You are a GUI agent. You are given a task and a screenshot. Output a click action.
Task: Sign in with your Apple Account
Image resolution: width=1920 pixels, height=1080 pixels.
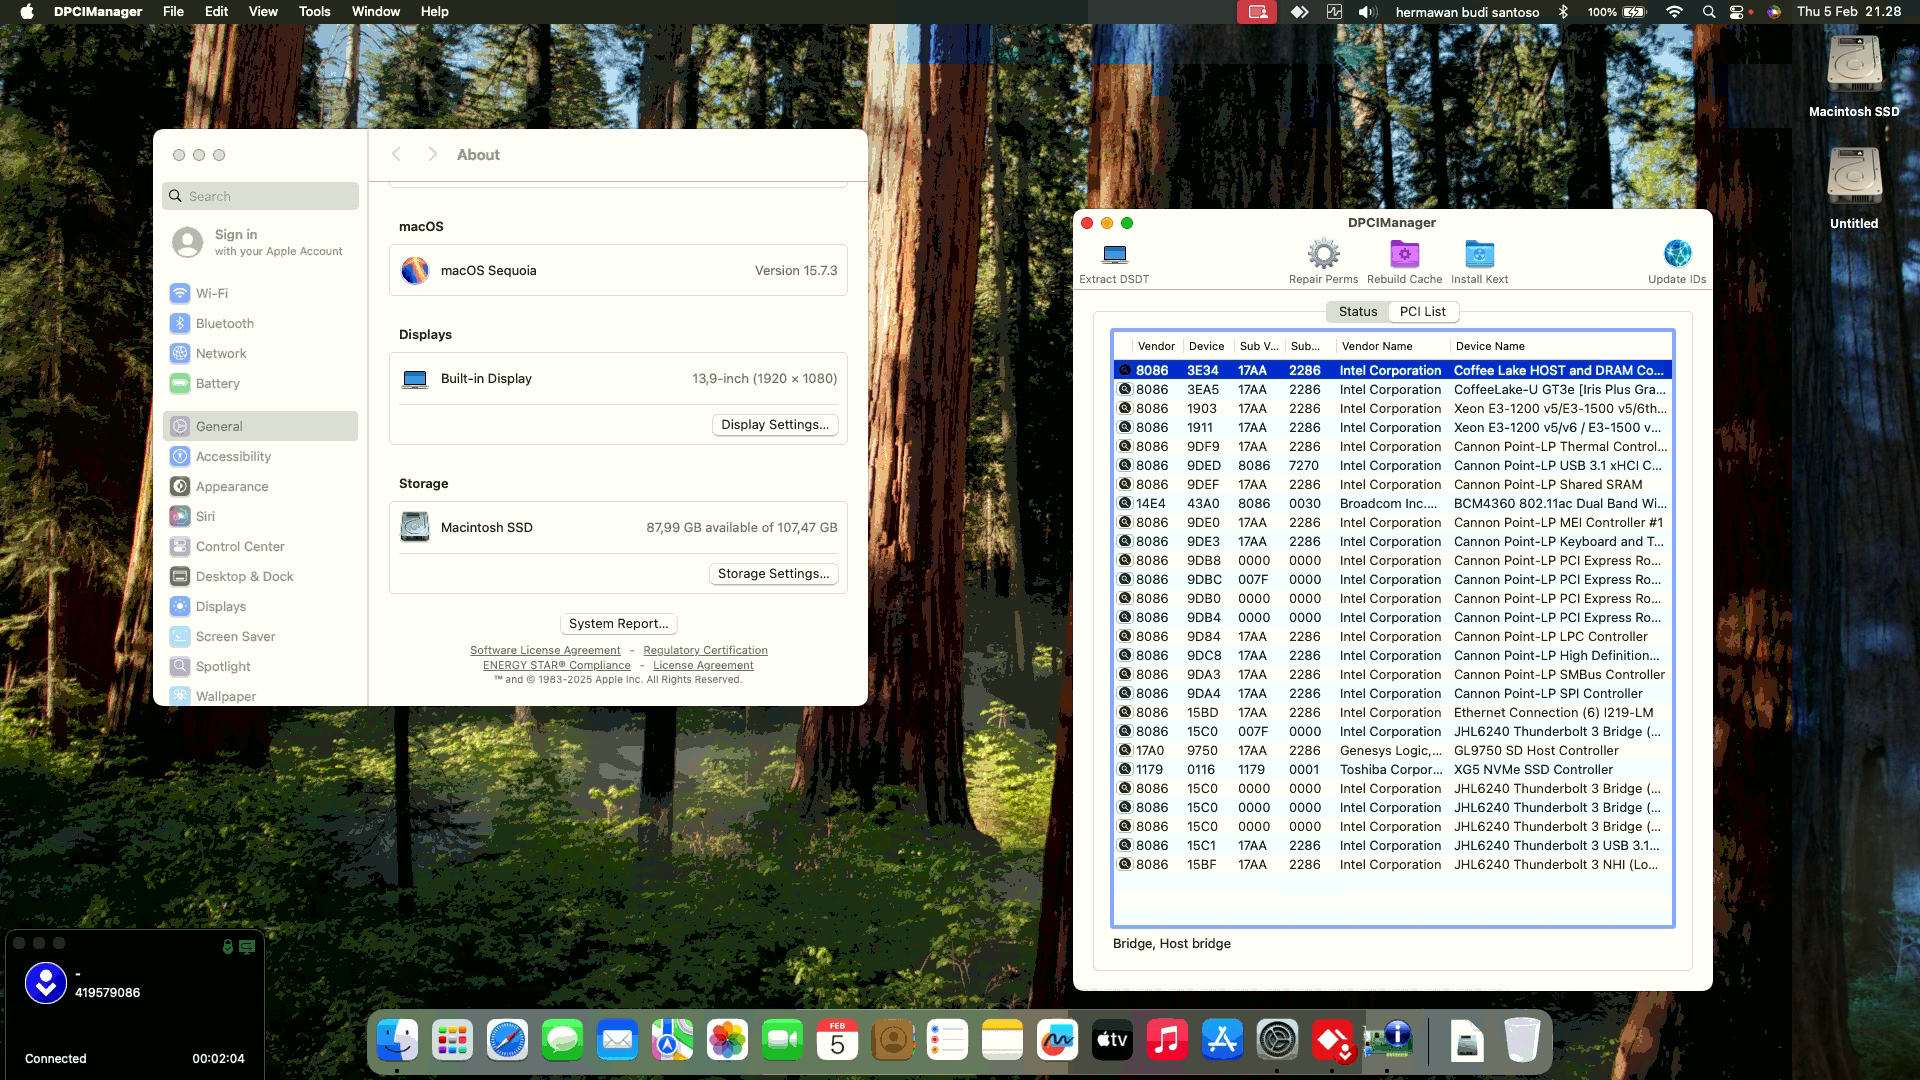[260, 242]
